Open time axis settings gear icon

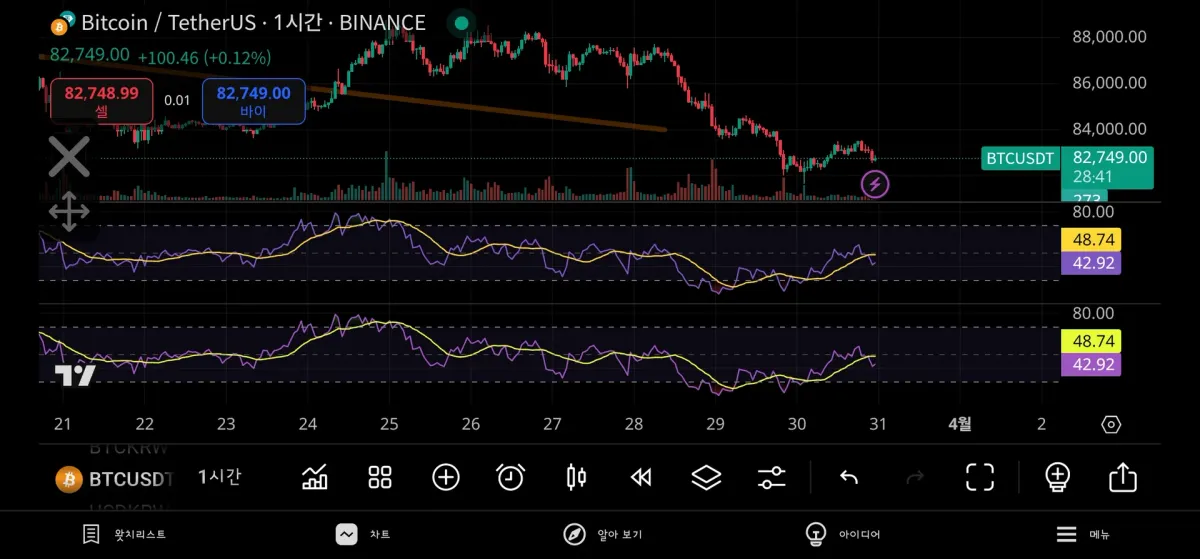(x=1111, y=424)
